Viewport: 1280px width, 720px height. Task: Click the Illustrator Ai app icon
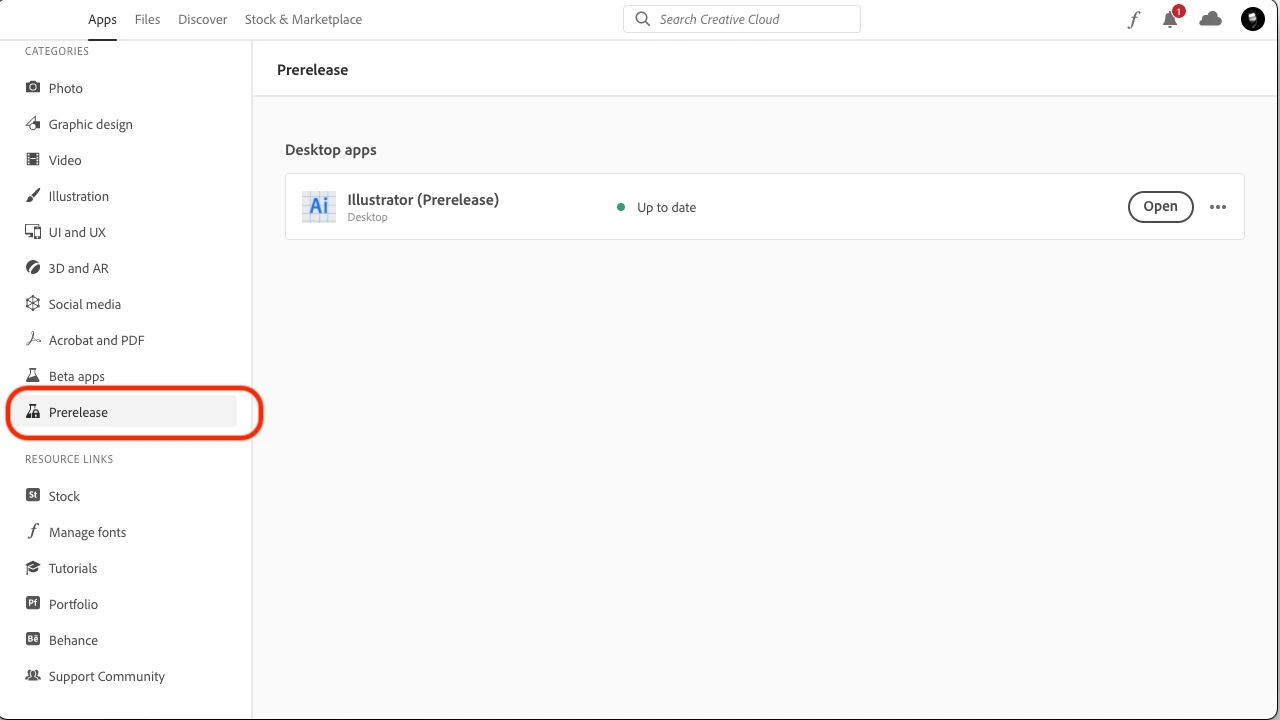click(x=319, y=207)
